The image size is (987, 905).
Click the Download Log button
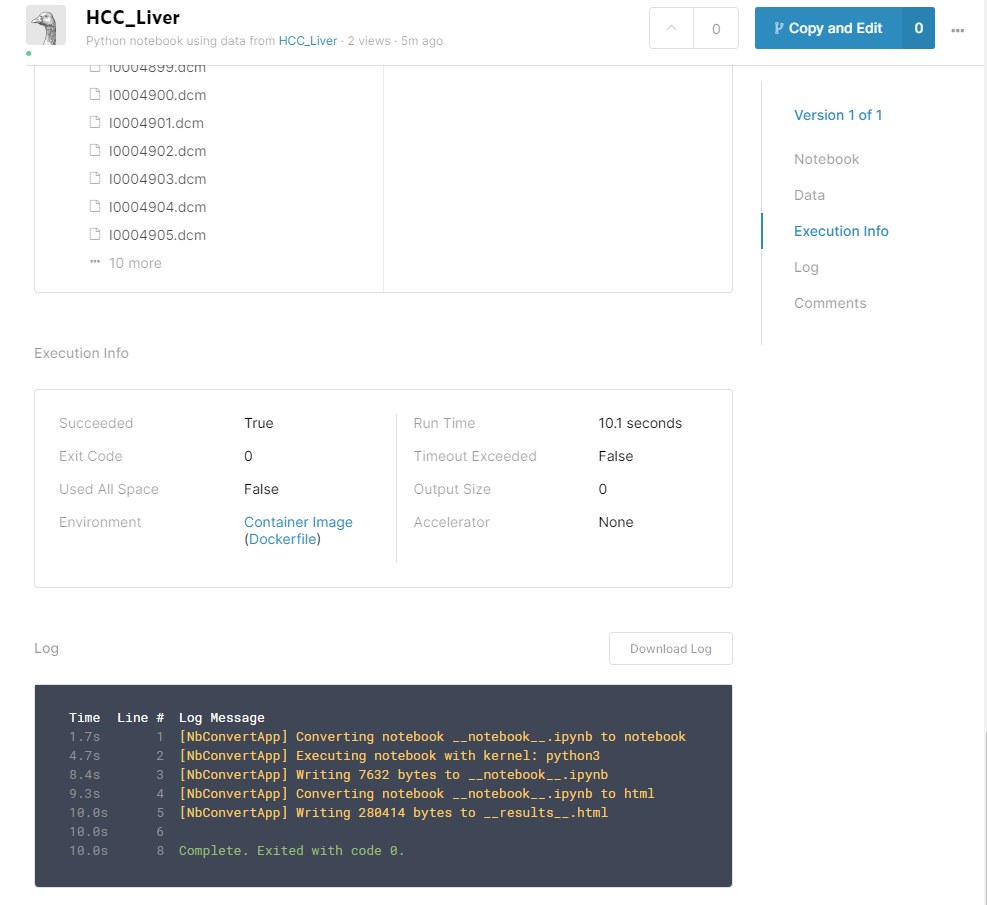click(670, 648)
